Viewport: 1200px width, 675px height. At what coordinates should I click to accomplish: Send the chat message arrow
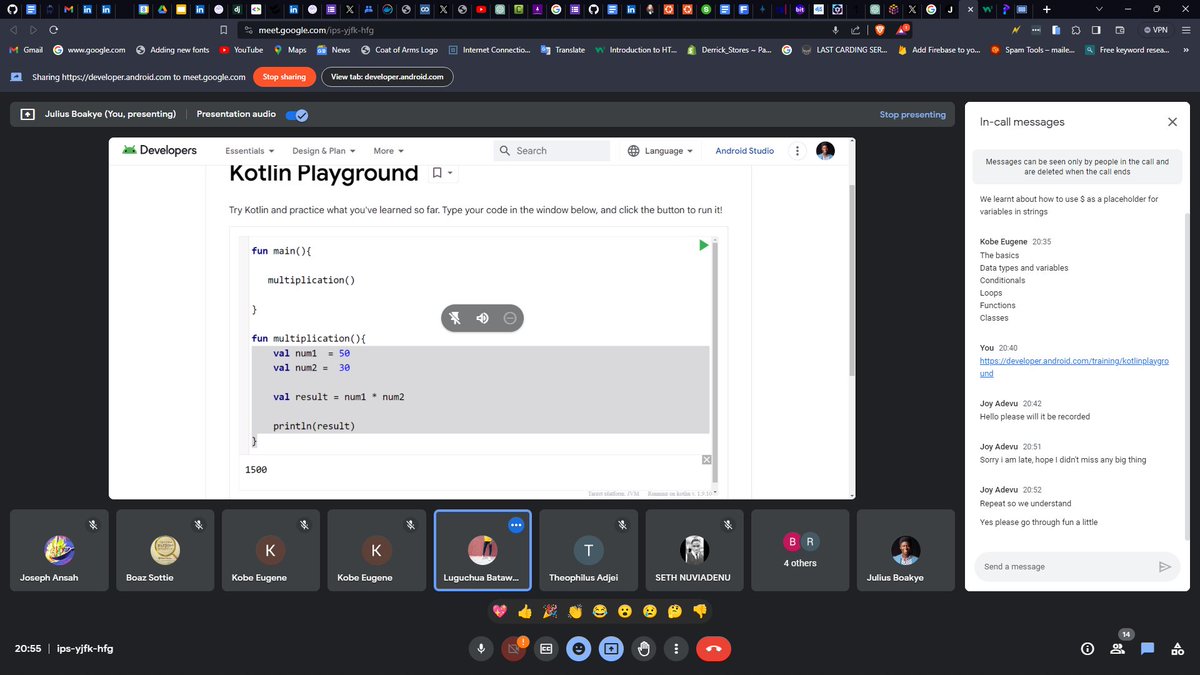click(x=1164, y=566)
